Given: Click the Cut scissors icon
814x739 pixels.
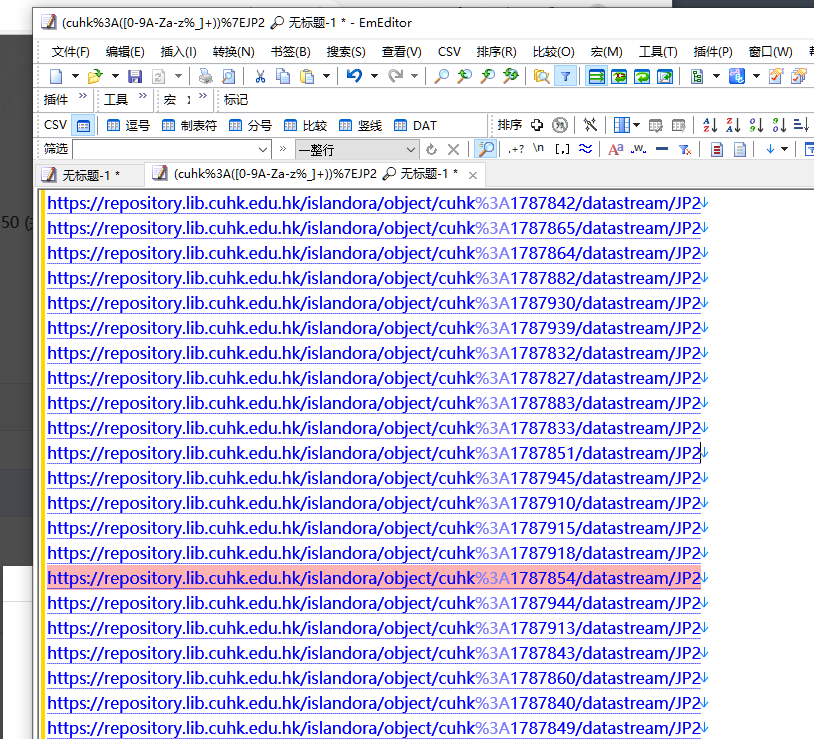Looking at the screenshot, I should pyautogui.click(x=260, y=77).
